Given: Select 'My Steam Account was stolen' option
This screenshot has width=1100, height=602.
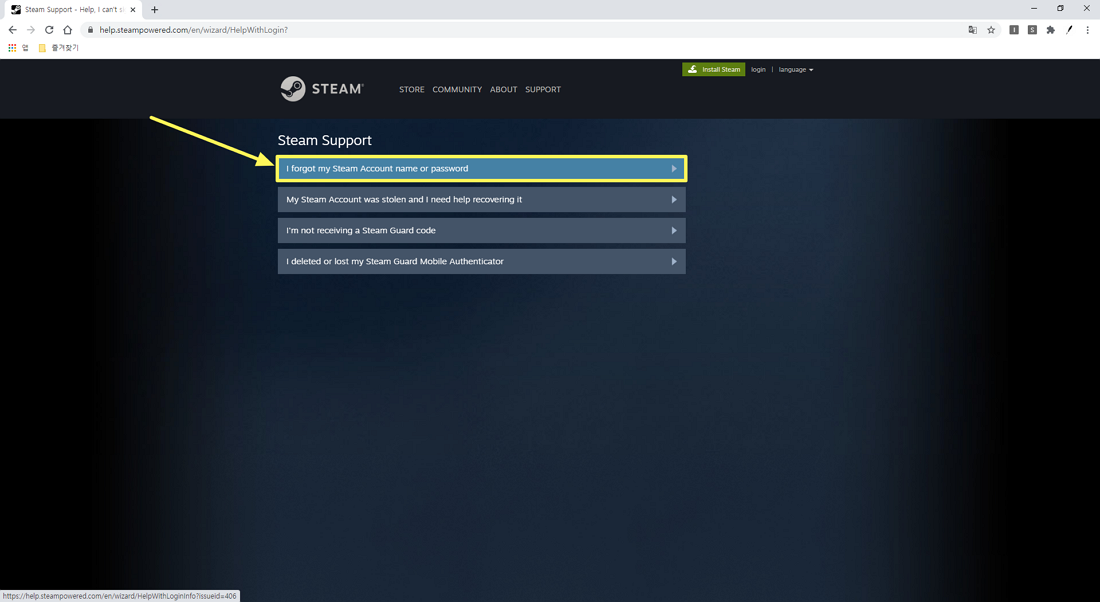Looking at the screenshot, I should pos(481,199).
